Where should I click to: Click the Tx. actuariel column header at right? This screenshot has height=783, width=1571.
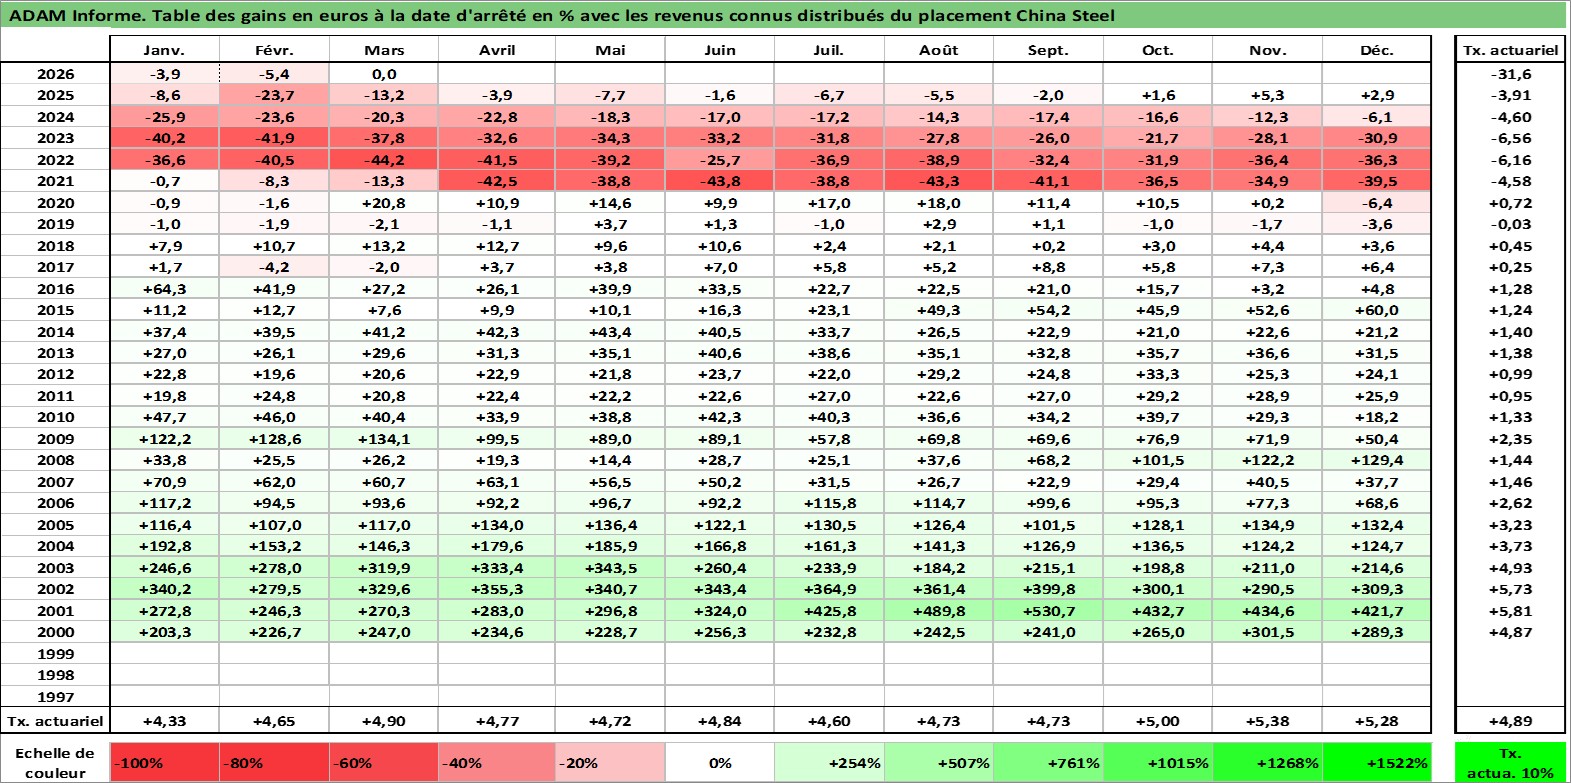[x=1510, y=50]
